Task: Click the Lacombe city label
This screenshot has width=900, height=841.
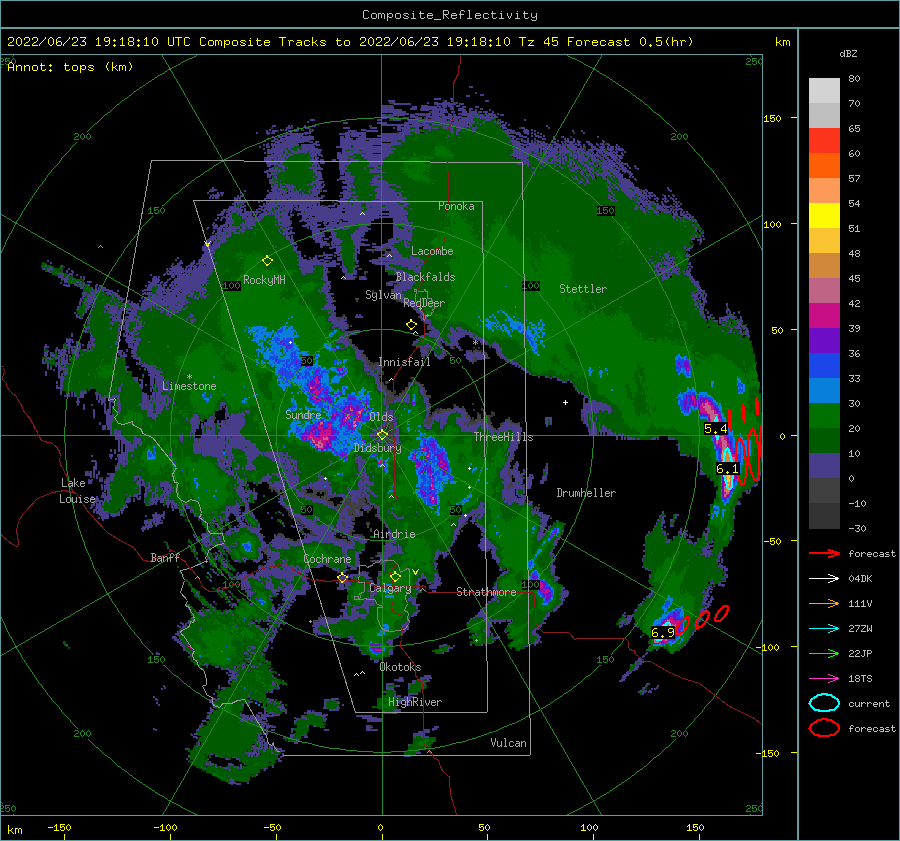Action: [432, 251]
